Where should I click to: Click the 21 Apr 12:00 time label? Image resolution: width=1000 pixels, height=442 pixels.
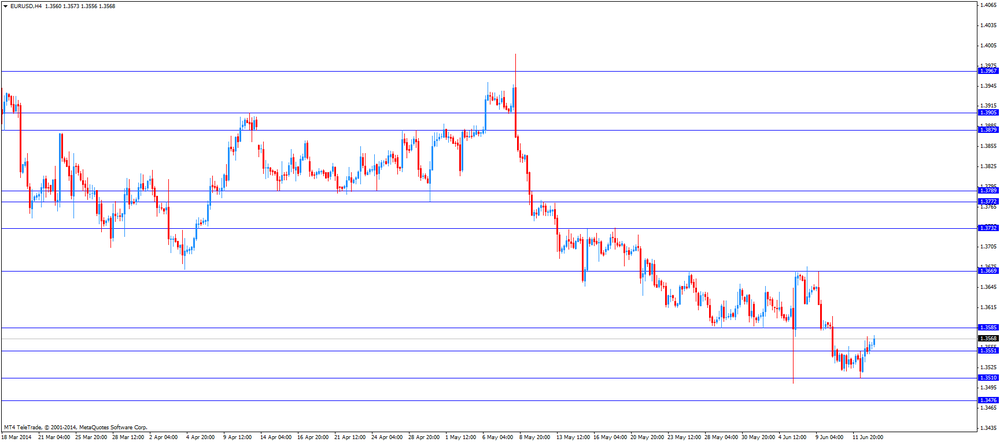349,438
